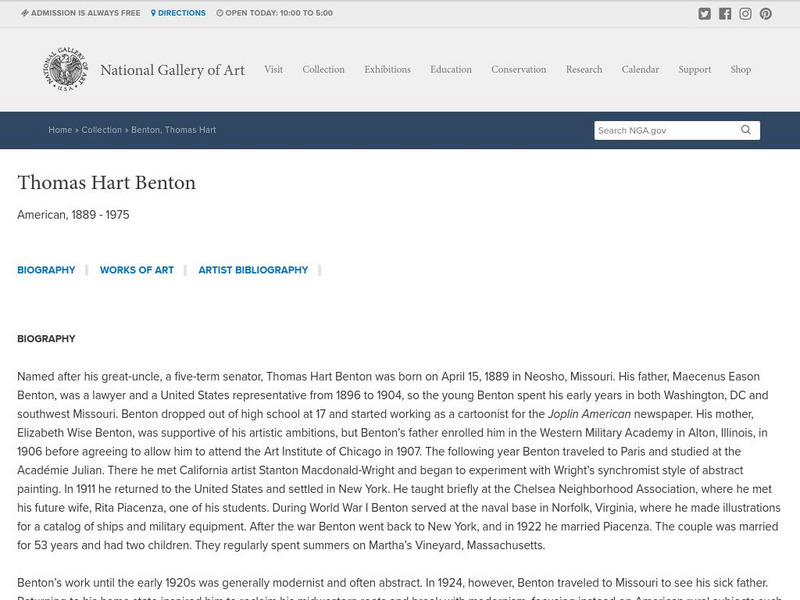Click Benton, Thomas Hart breadcrumb
Image resolution: width=800 pixels, height=600 pixels.
point(173,130)
